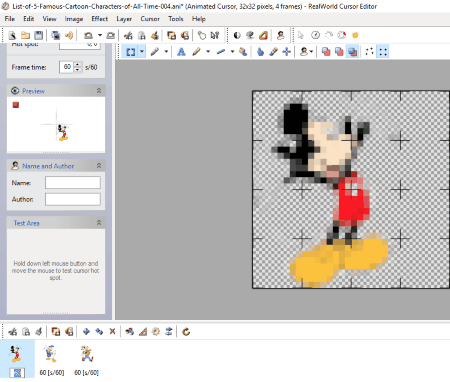Select the blue water drop tool

tap(260, 52)
